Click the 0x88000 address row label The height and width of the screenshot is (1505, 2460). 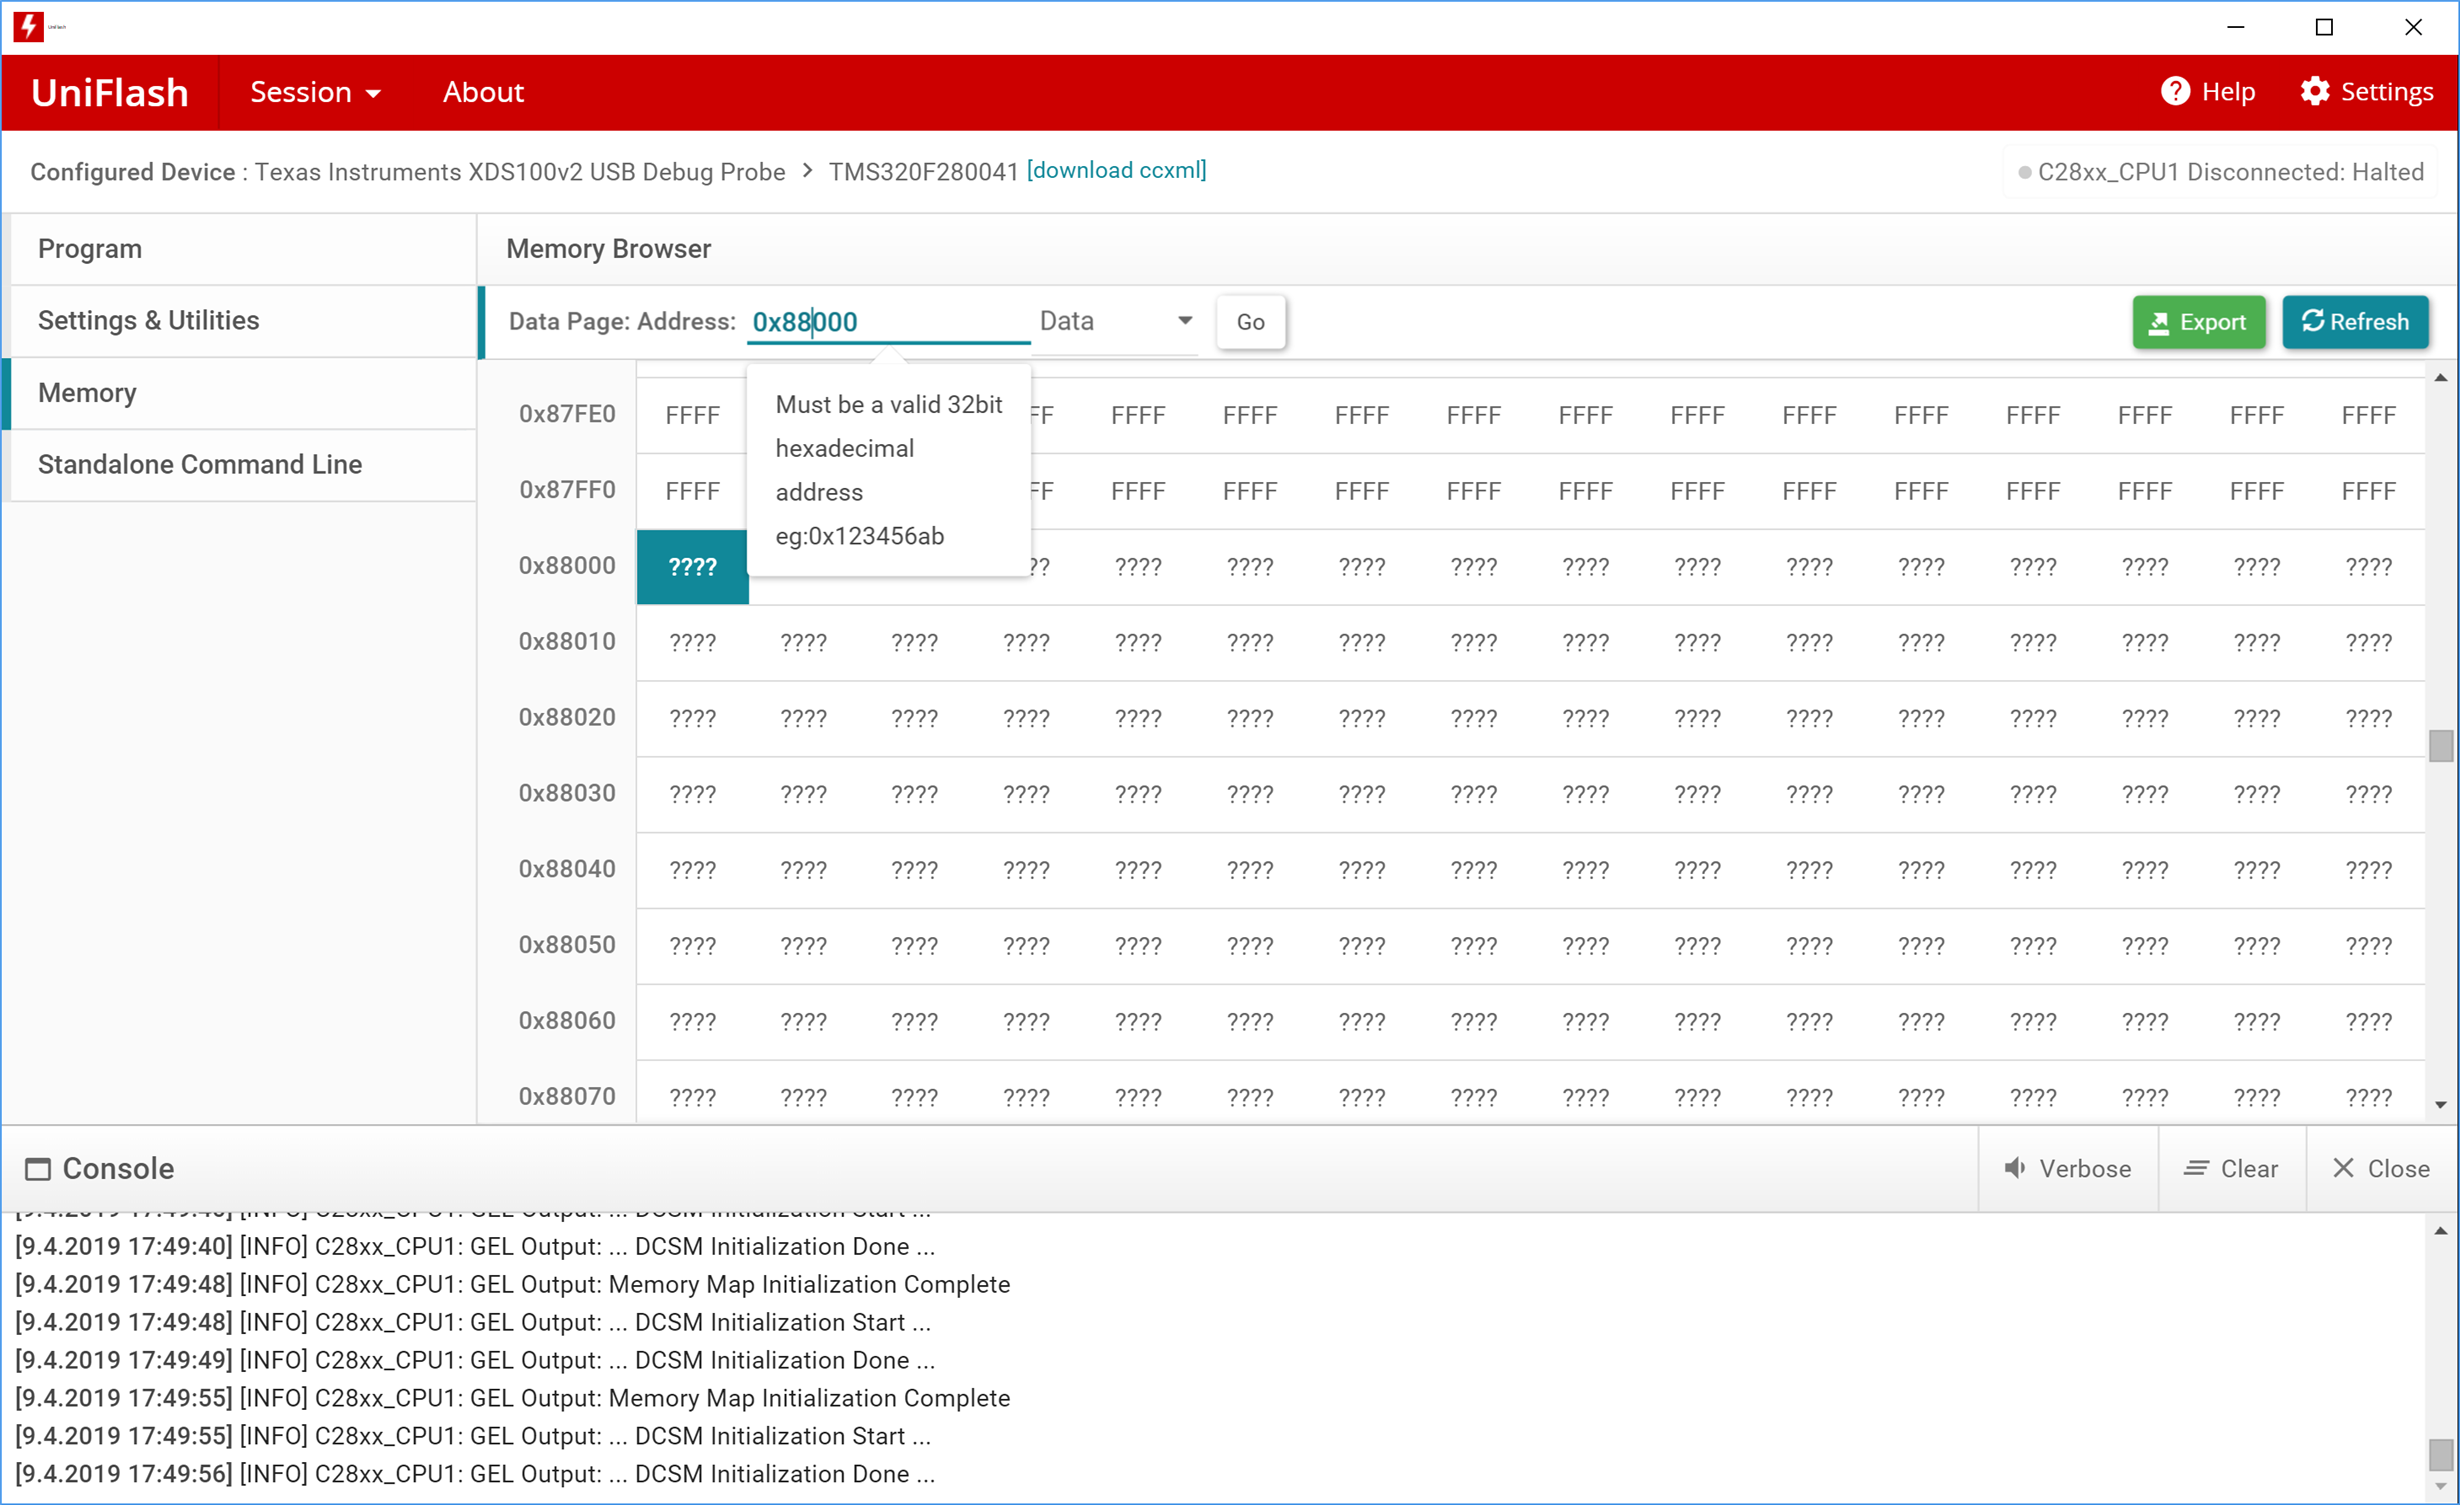tap(567, 566)
